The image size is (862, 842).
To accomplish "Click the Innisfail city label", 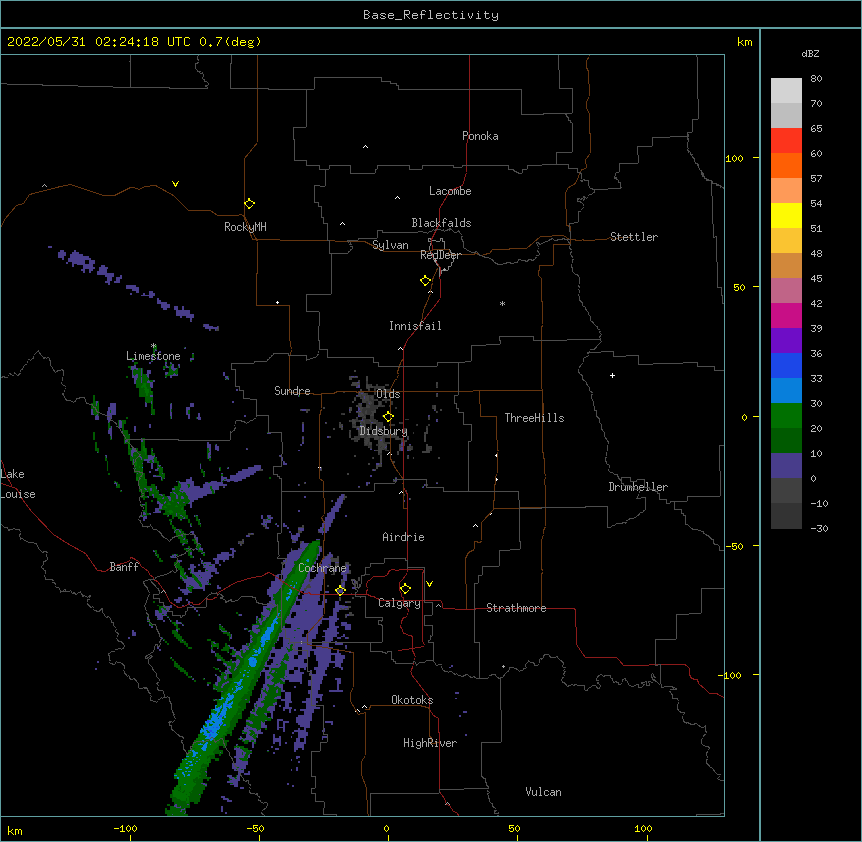I will point(415,326).
